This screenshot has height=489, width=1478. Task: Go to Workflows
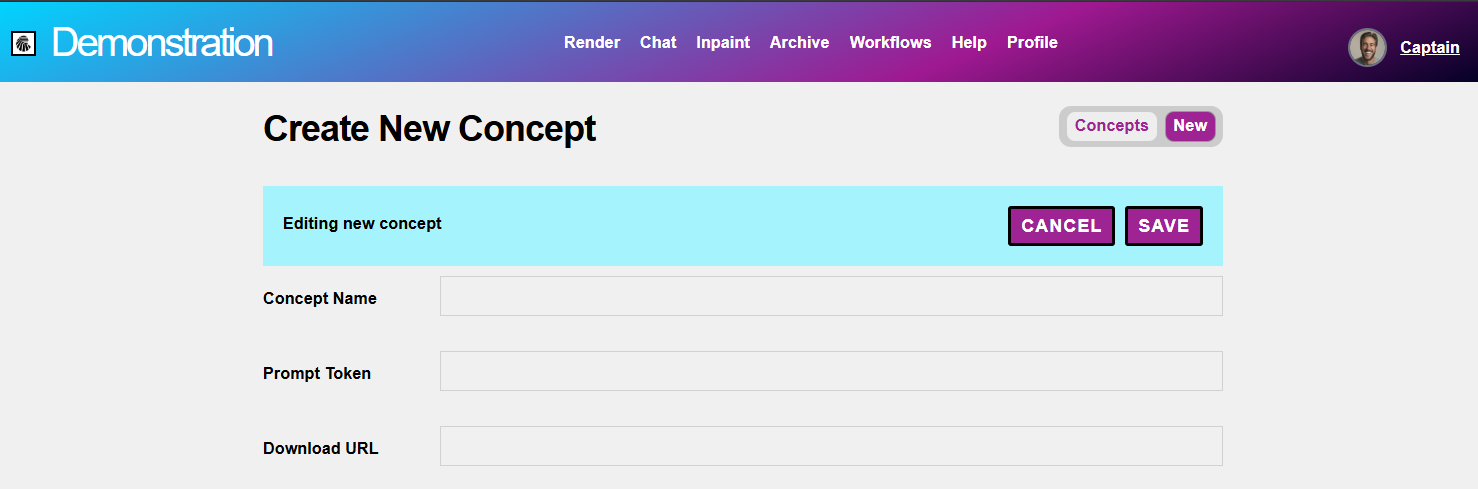pos(890,42)
